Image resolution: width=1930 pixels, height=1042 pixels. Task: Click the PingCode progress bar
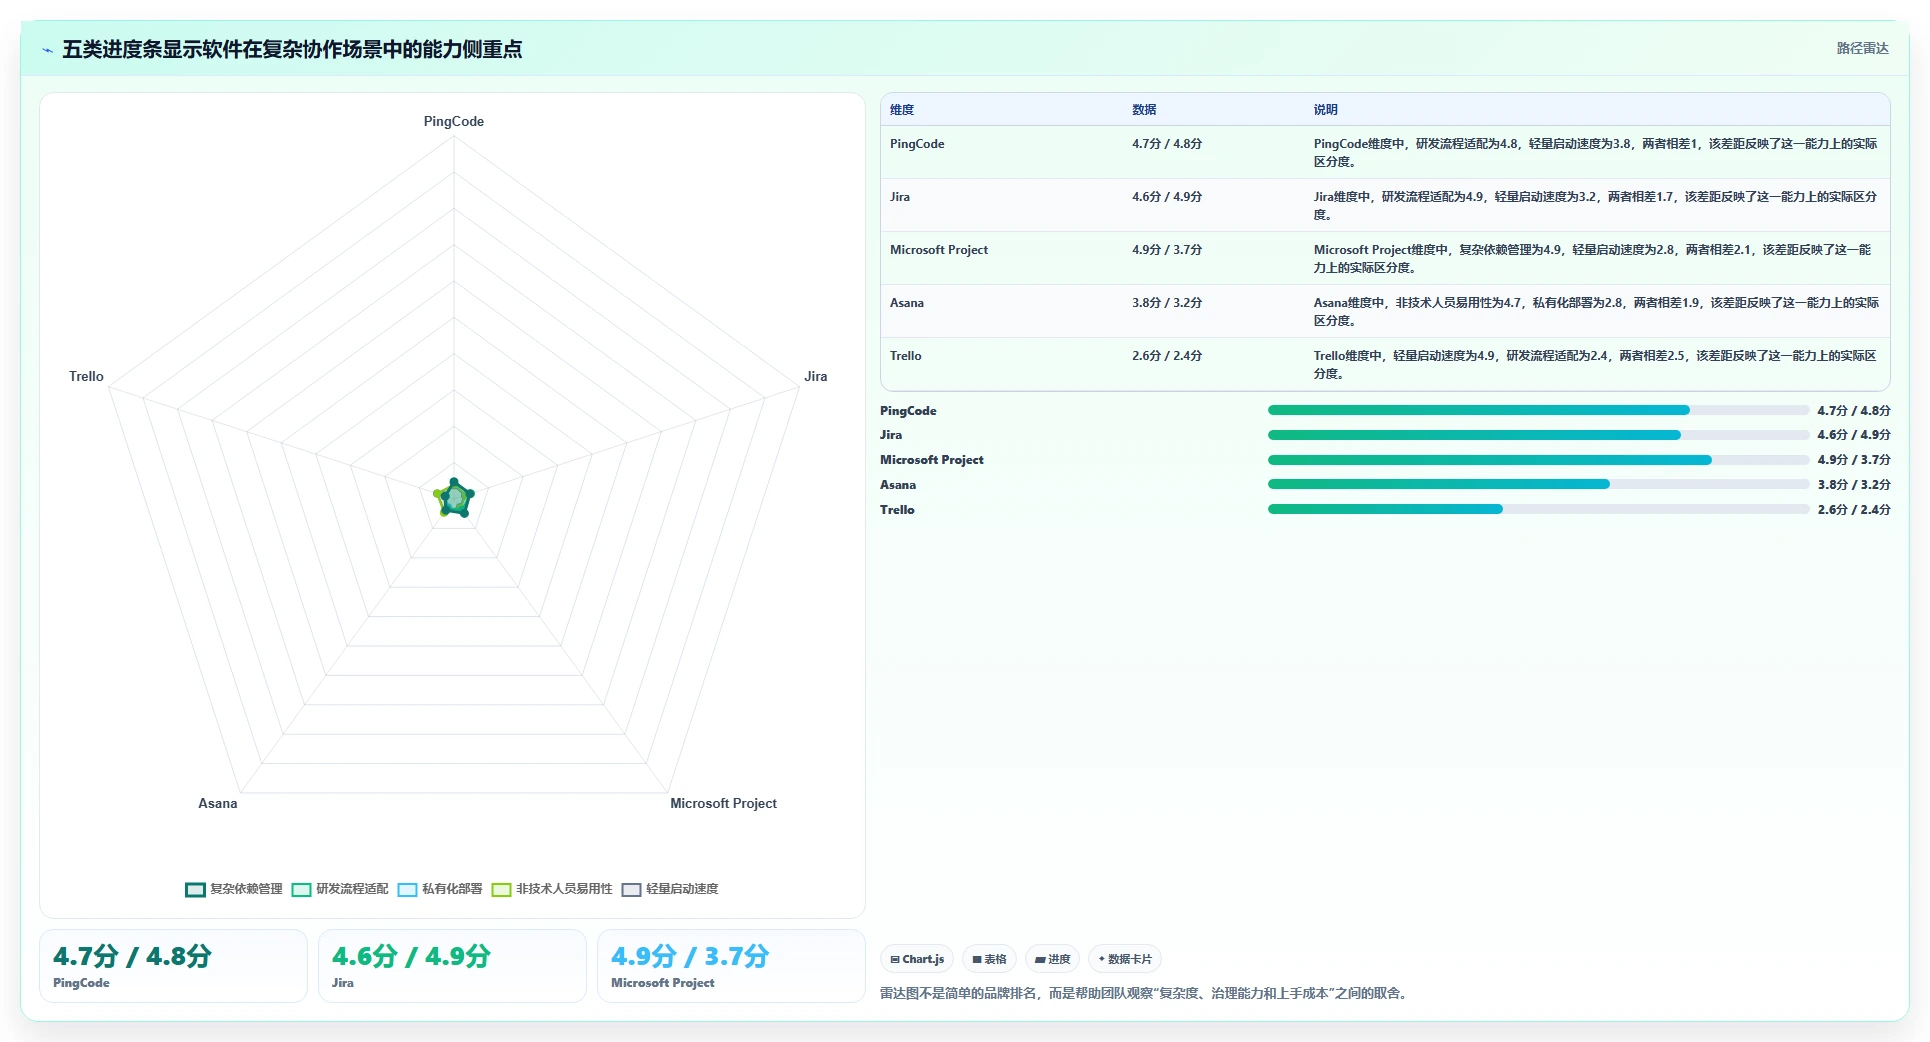pos(1539,410)
